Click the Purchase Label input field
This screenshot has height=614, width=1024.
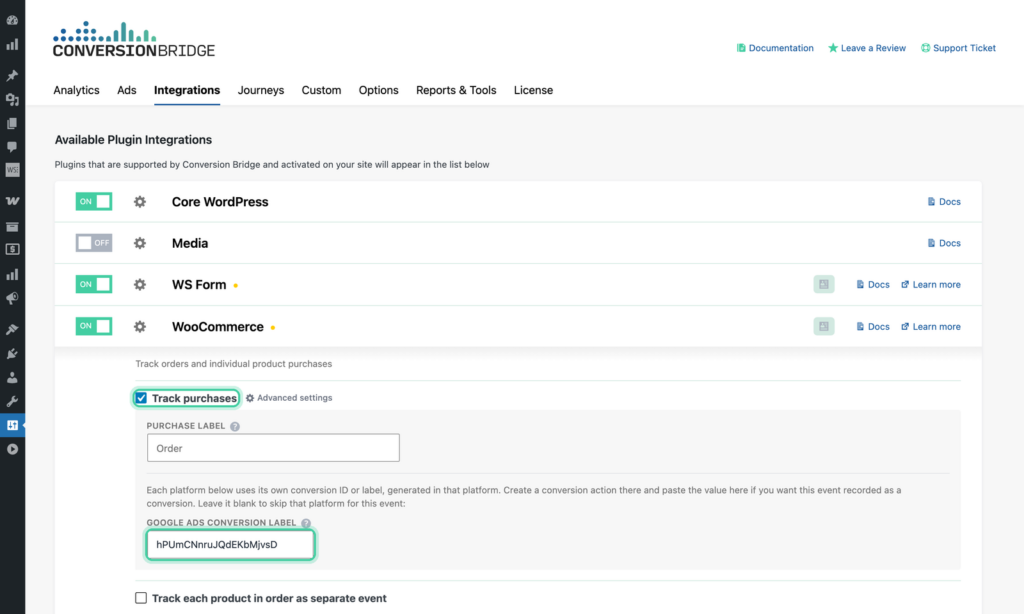click(x=273, y=448)
